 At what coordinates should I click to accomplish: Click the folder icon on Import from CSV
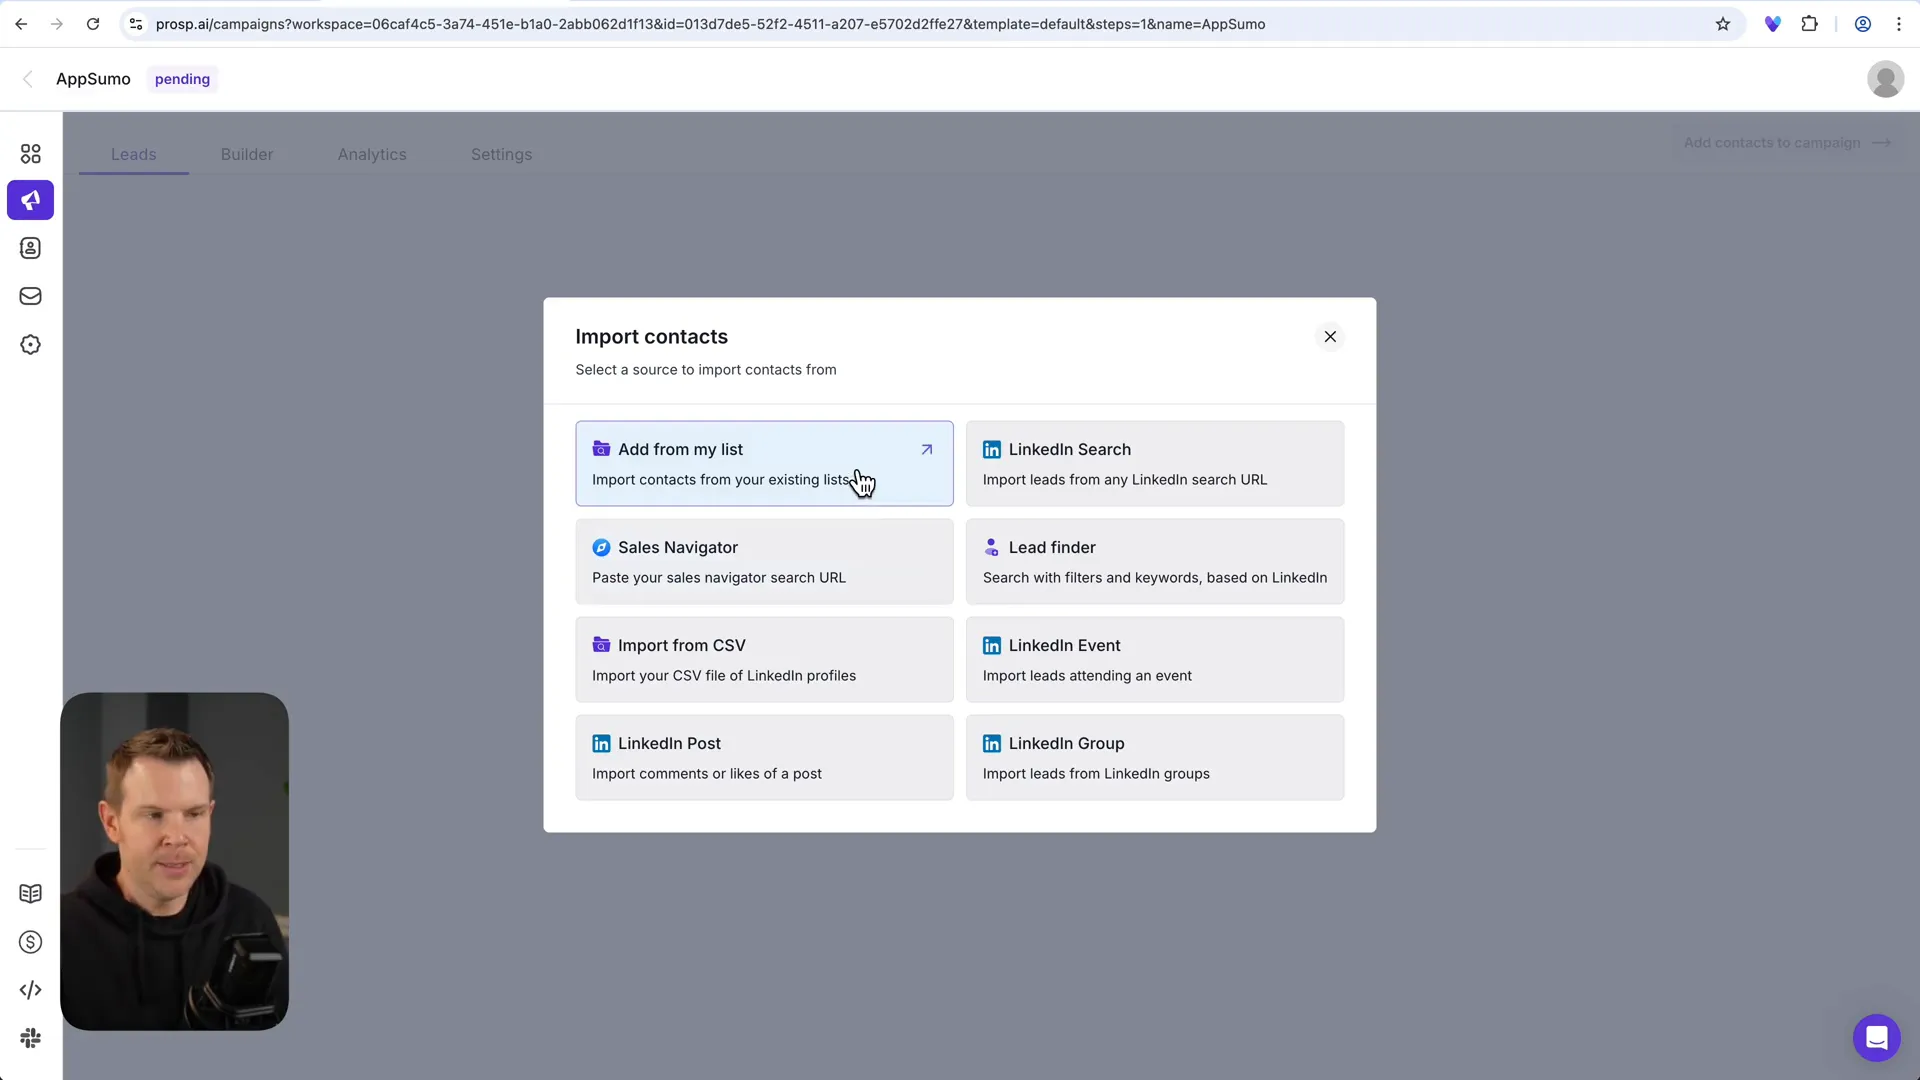click(x=601, y=645)
